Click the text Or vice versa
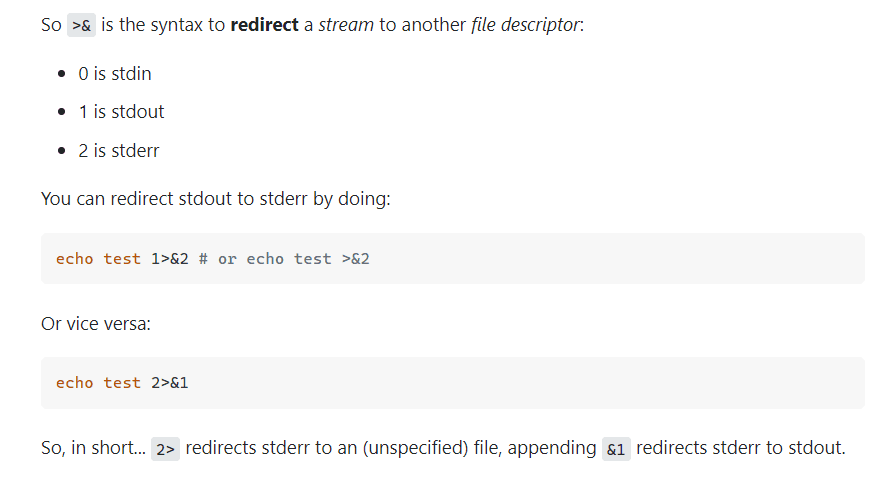 (96, 324)
